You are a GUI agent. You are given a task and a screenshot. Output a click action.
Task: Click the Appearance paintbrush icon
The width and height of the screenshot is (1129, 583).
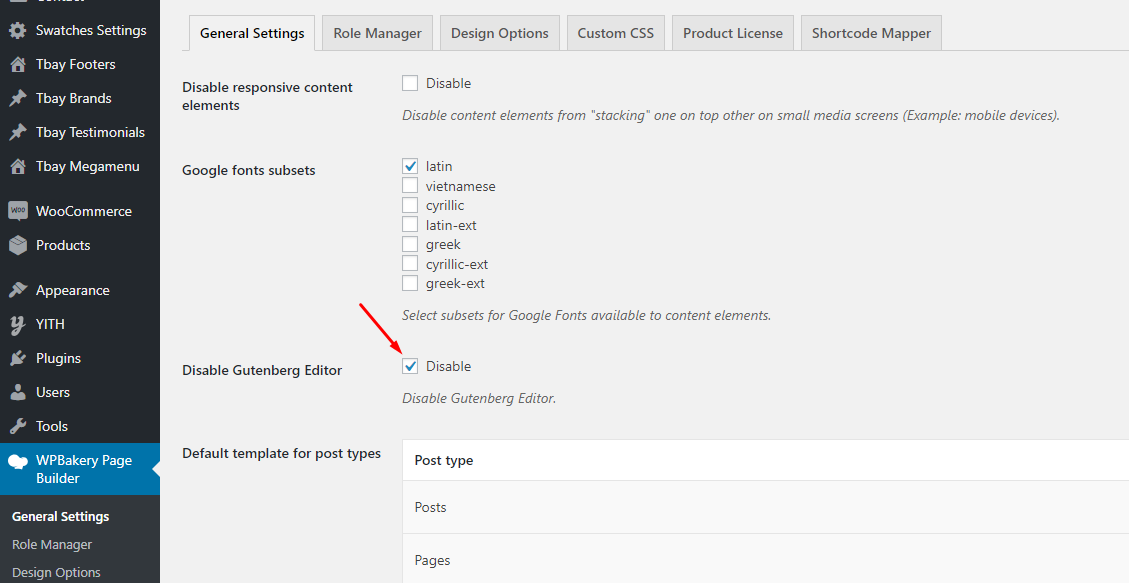click(18, 290)
